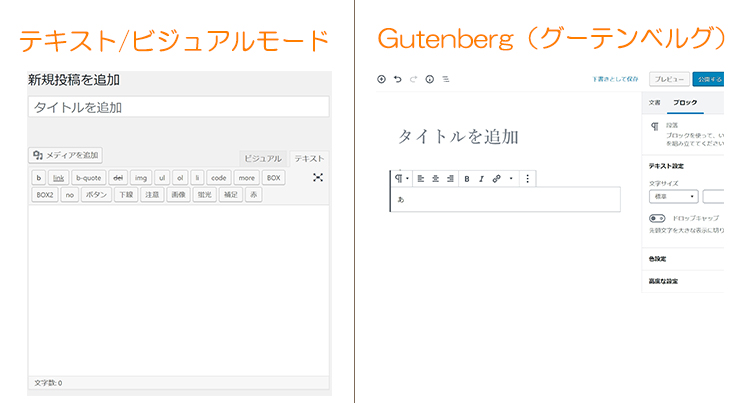Switch to the テキスト tab
The image size is (749, 403).
tap(309, 159)
